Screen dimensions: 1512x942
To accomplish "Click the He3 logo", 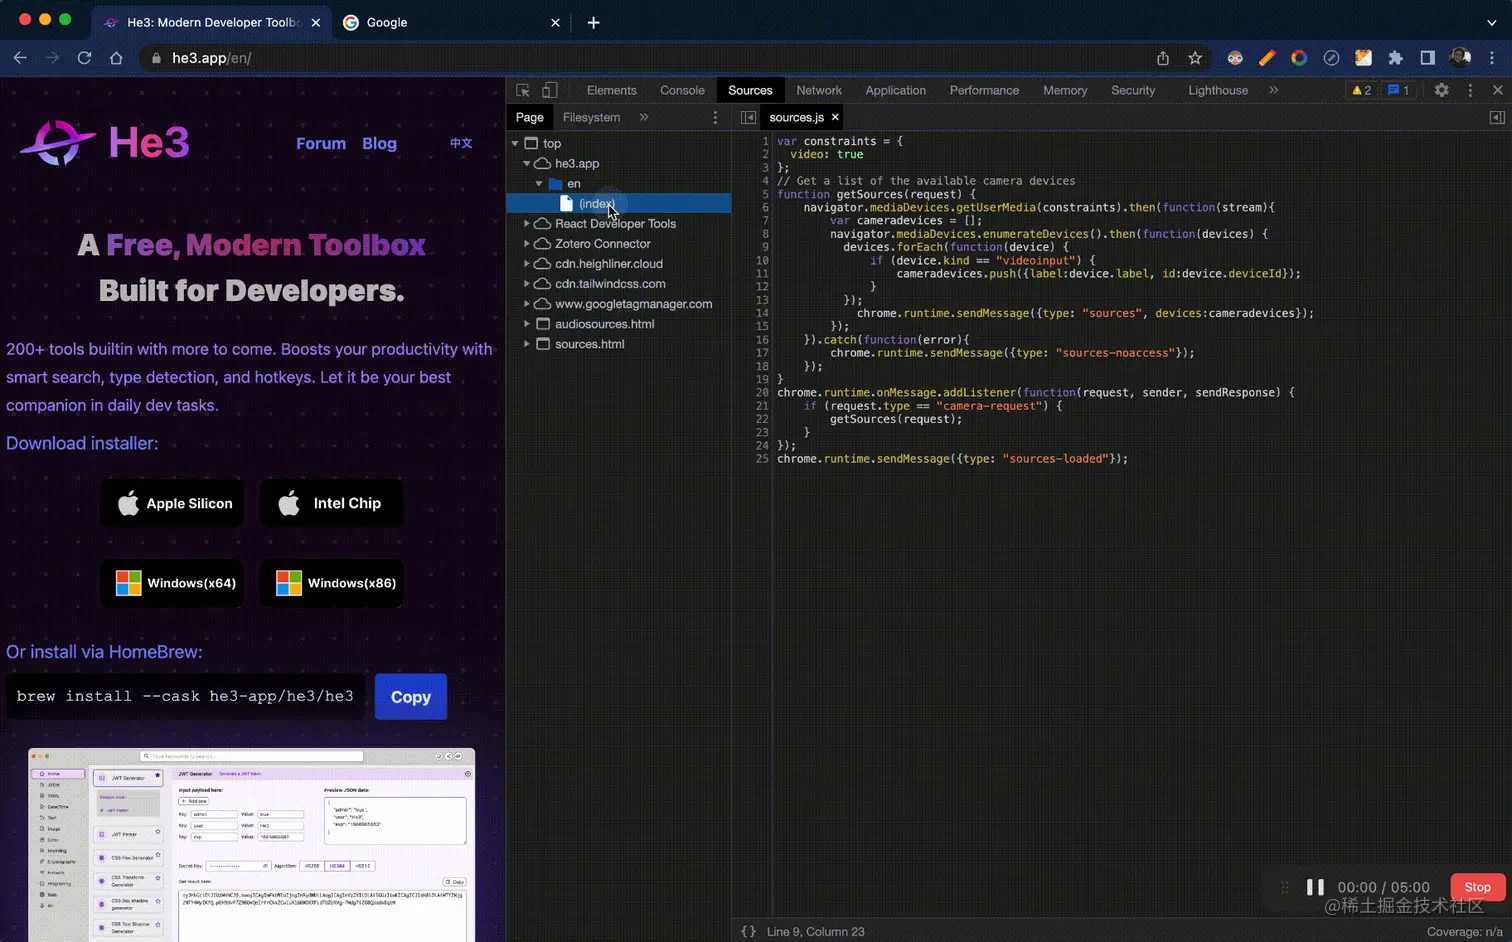I will [104, 143].
